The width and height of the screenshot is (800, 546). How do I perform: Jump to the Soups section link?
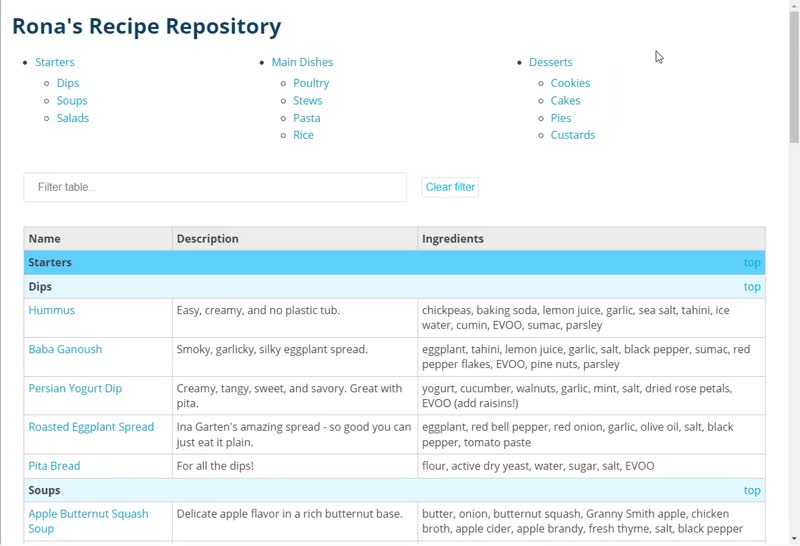click(x=72, y=101)
